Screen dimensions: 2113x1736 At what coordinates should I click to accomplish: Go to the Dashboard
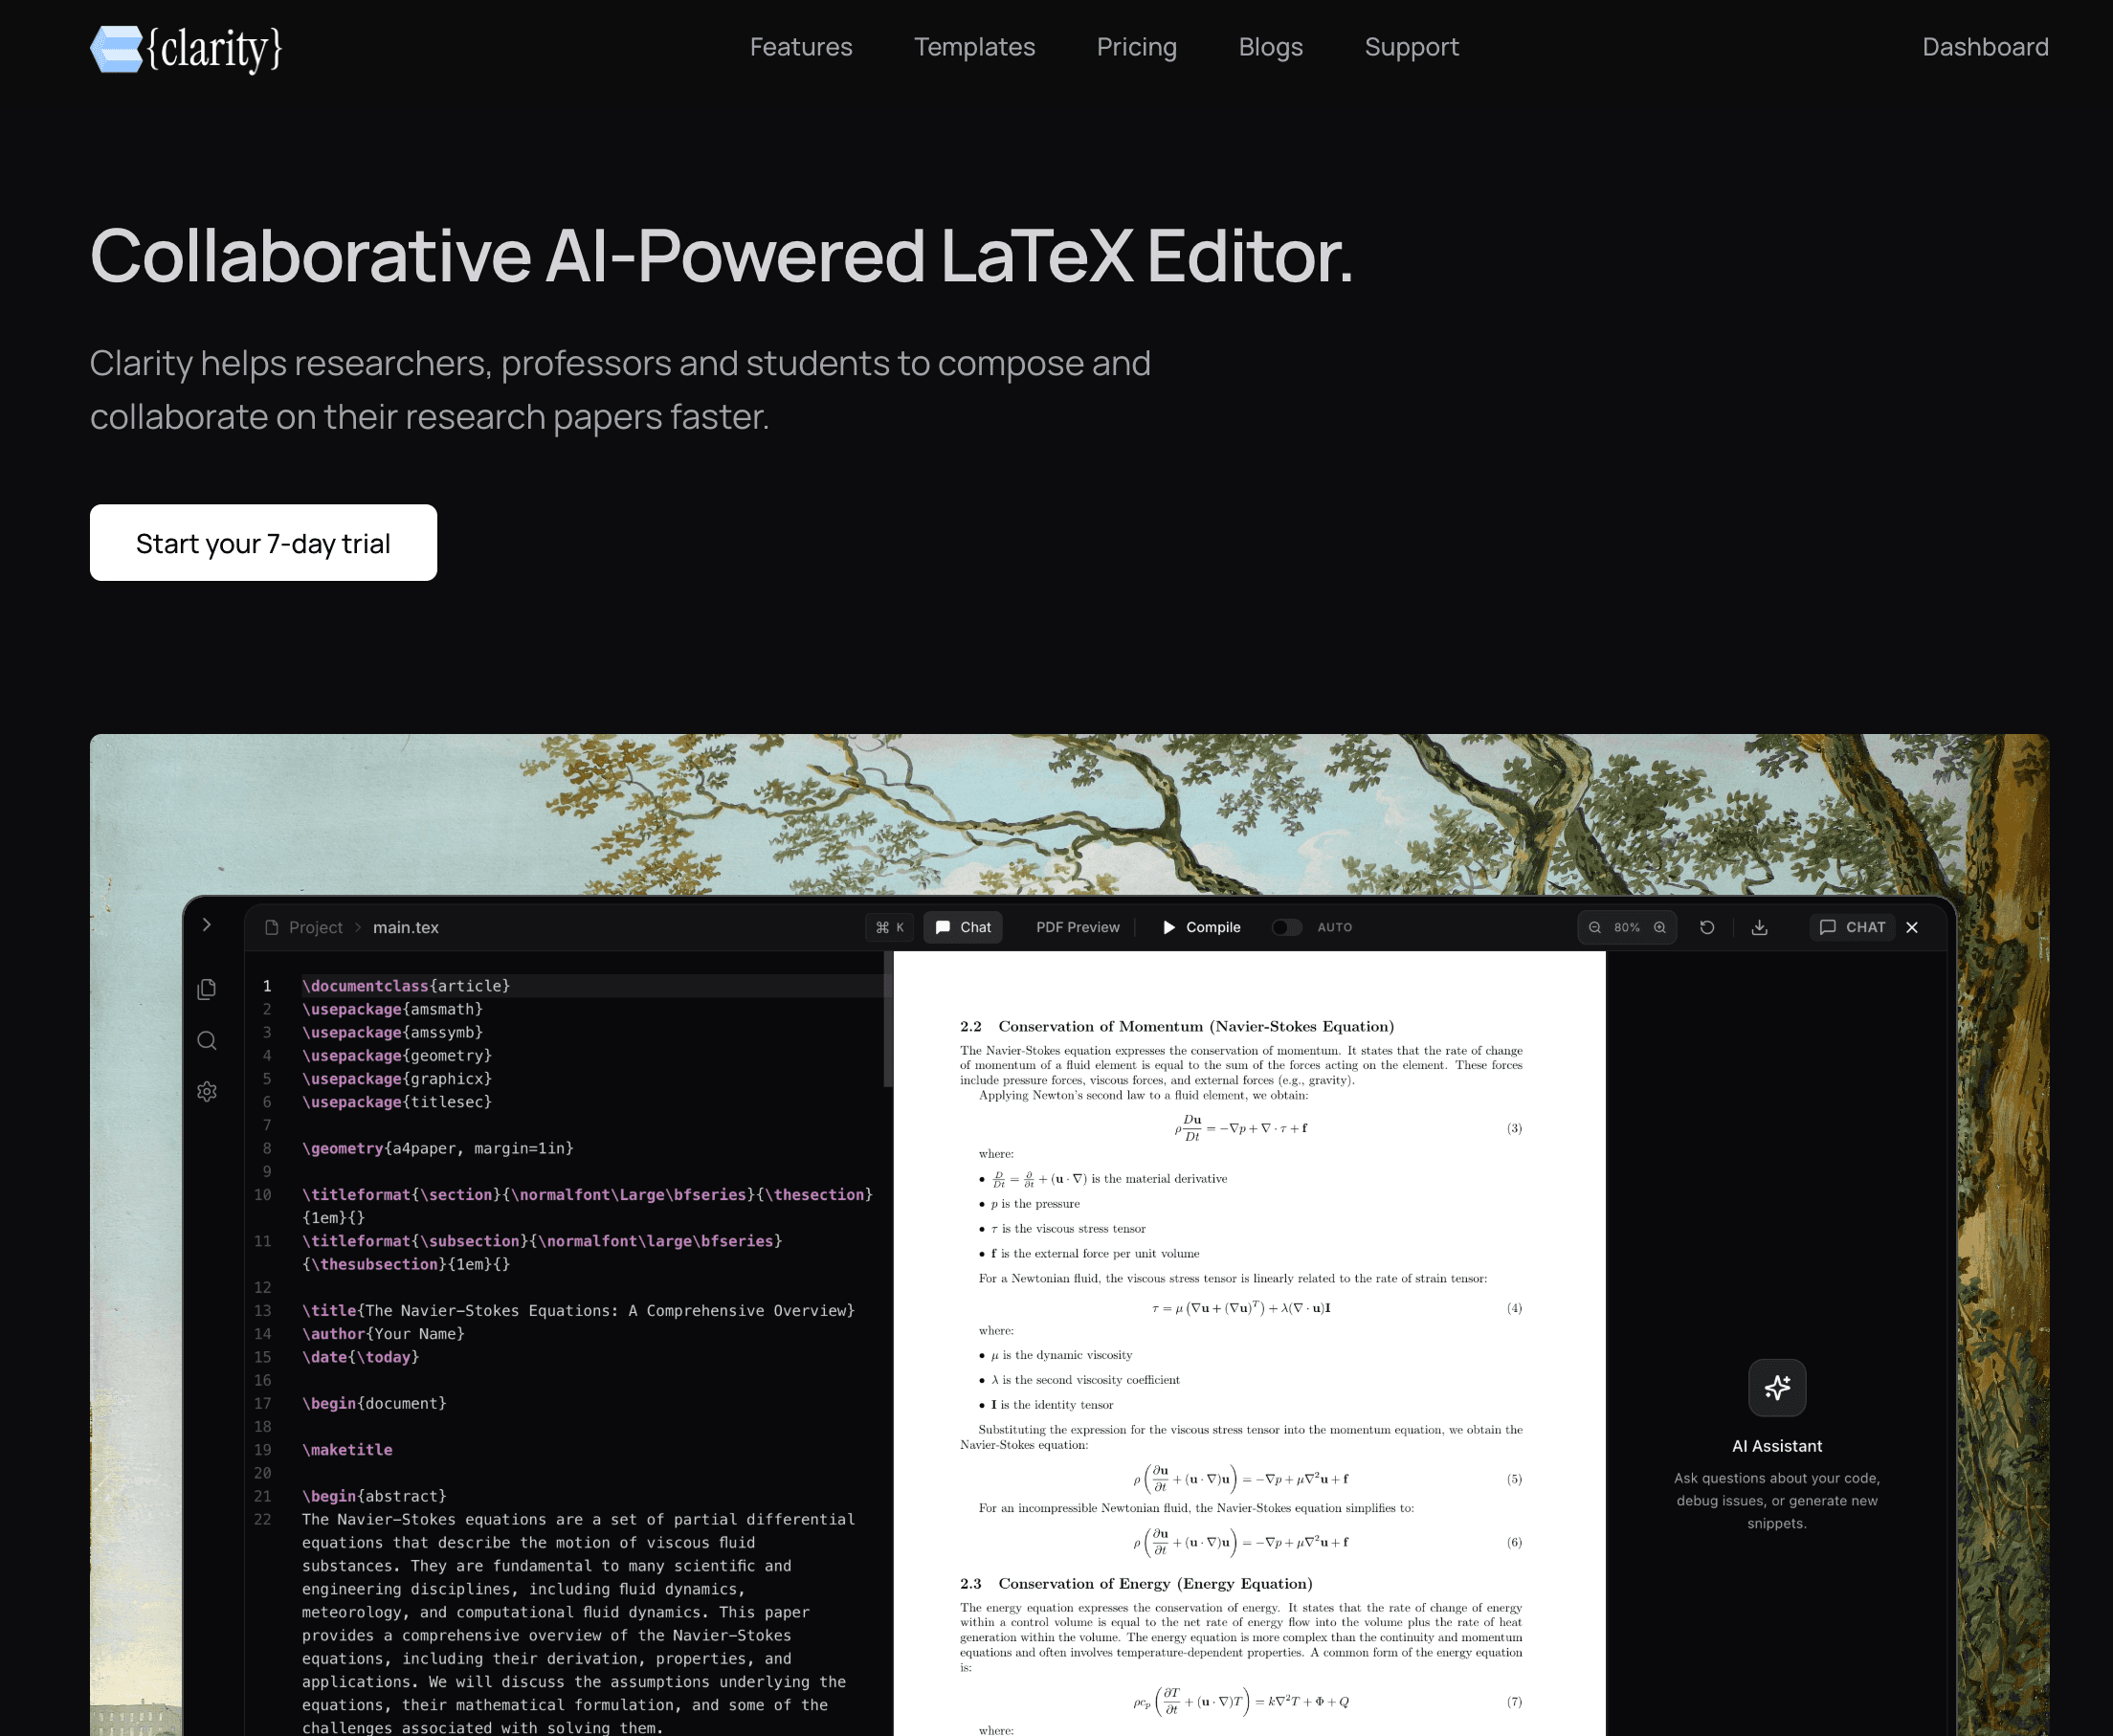[1985, 47]
